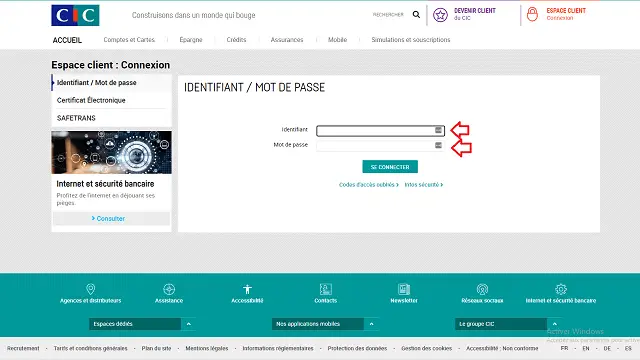
Task: Focus the Mot de passe input field
Action: point(380,146)
